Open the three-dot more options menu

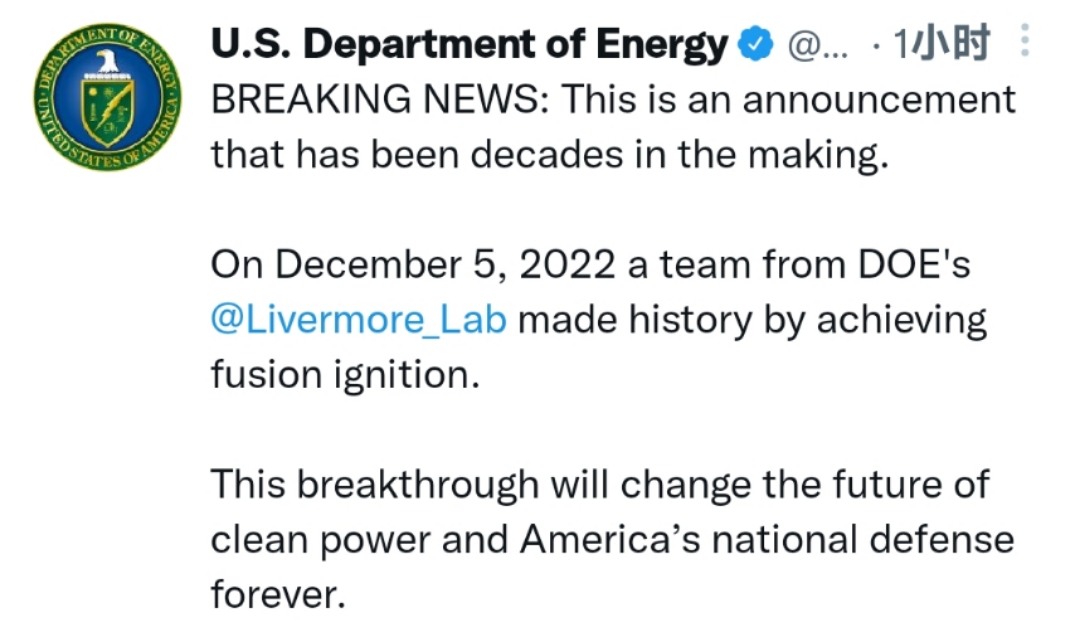[x=1025, y=41]
